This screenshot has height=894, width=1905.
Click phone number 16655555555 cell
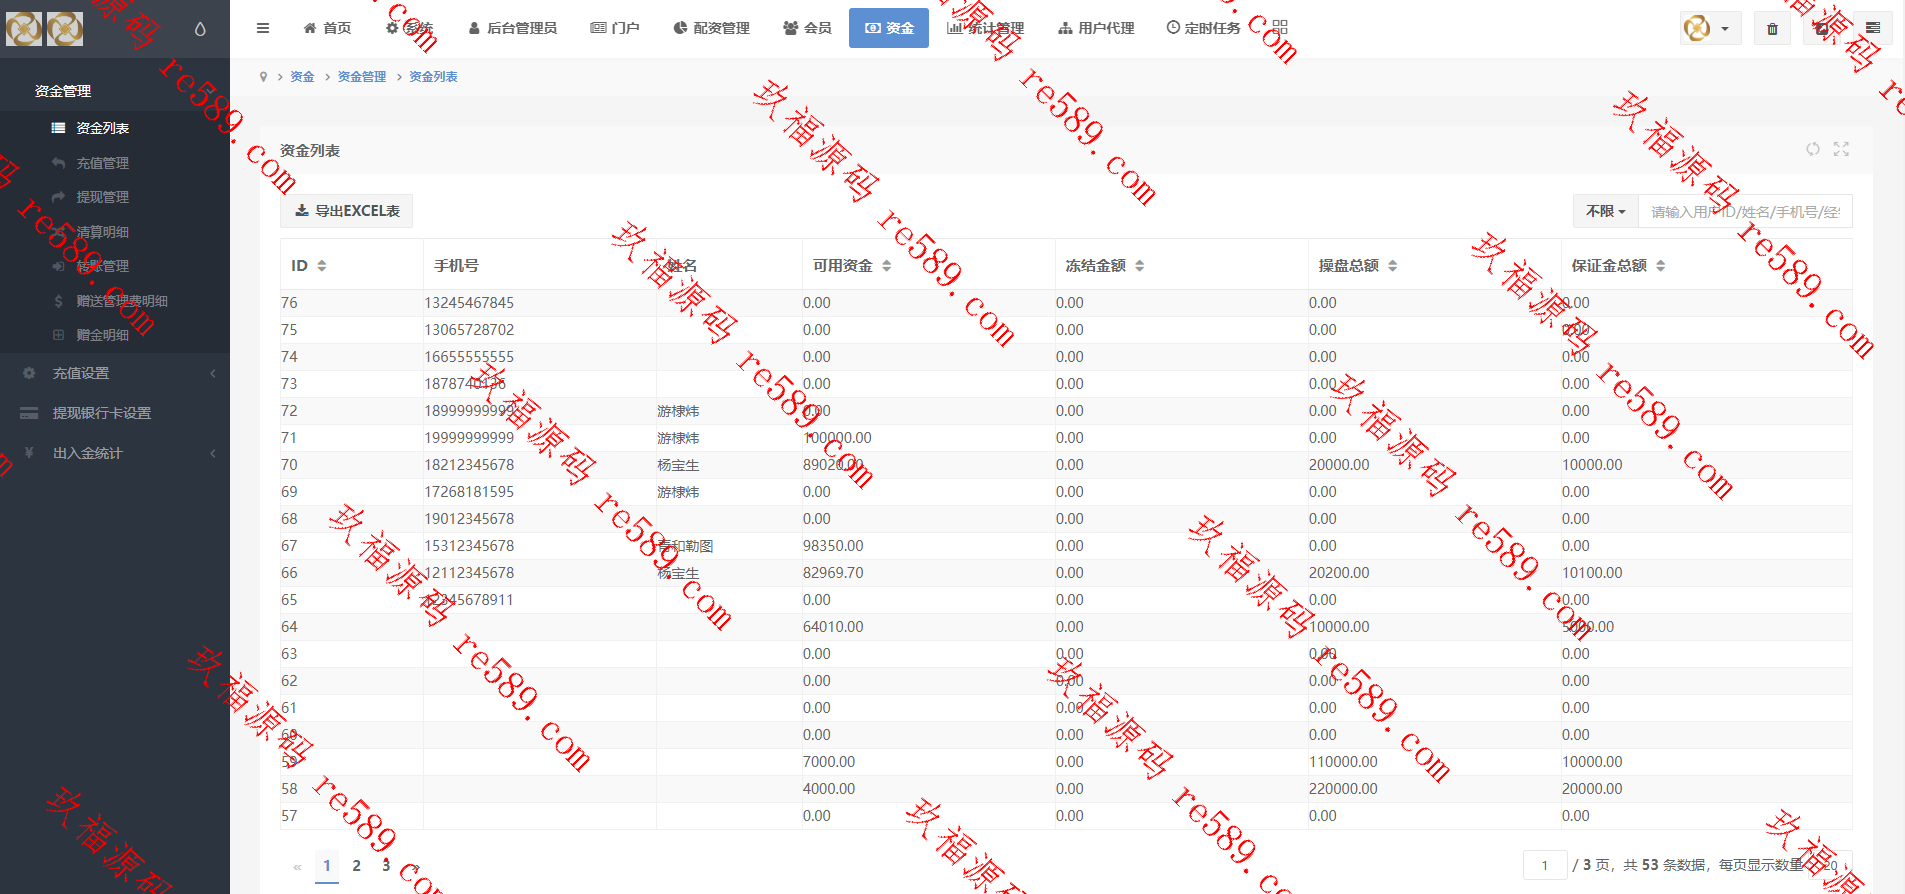(x=469, y=357)
